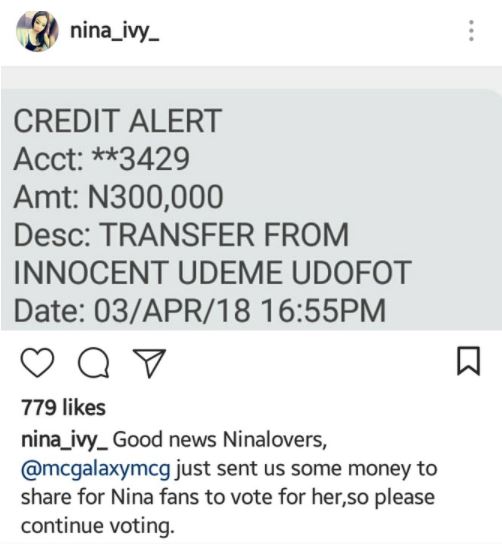502x544 pixels.
Task: Tap caption text Good news Ninalovers
Action: (220, 440)
